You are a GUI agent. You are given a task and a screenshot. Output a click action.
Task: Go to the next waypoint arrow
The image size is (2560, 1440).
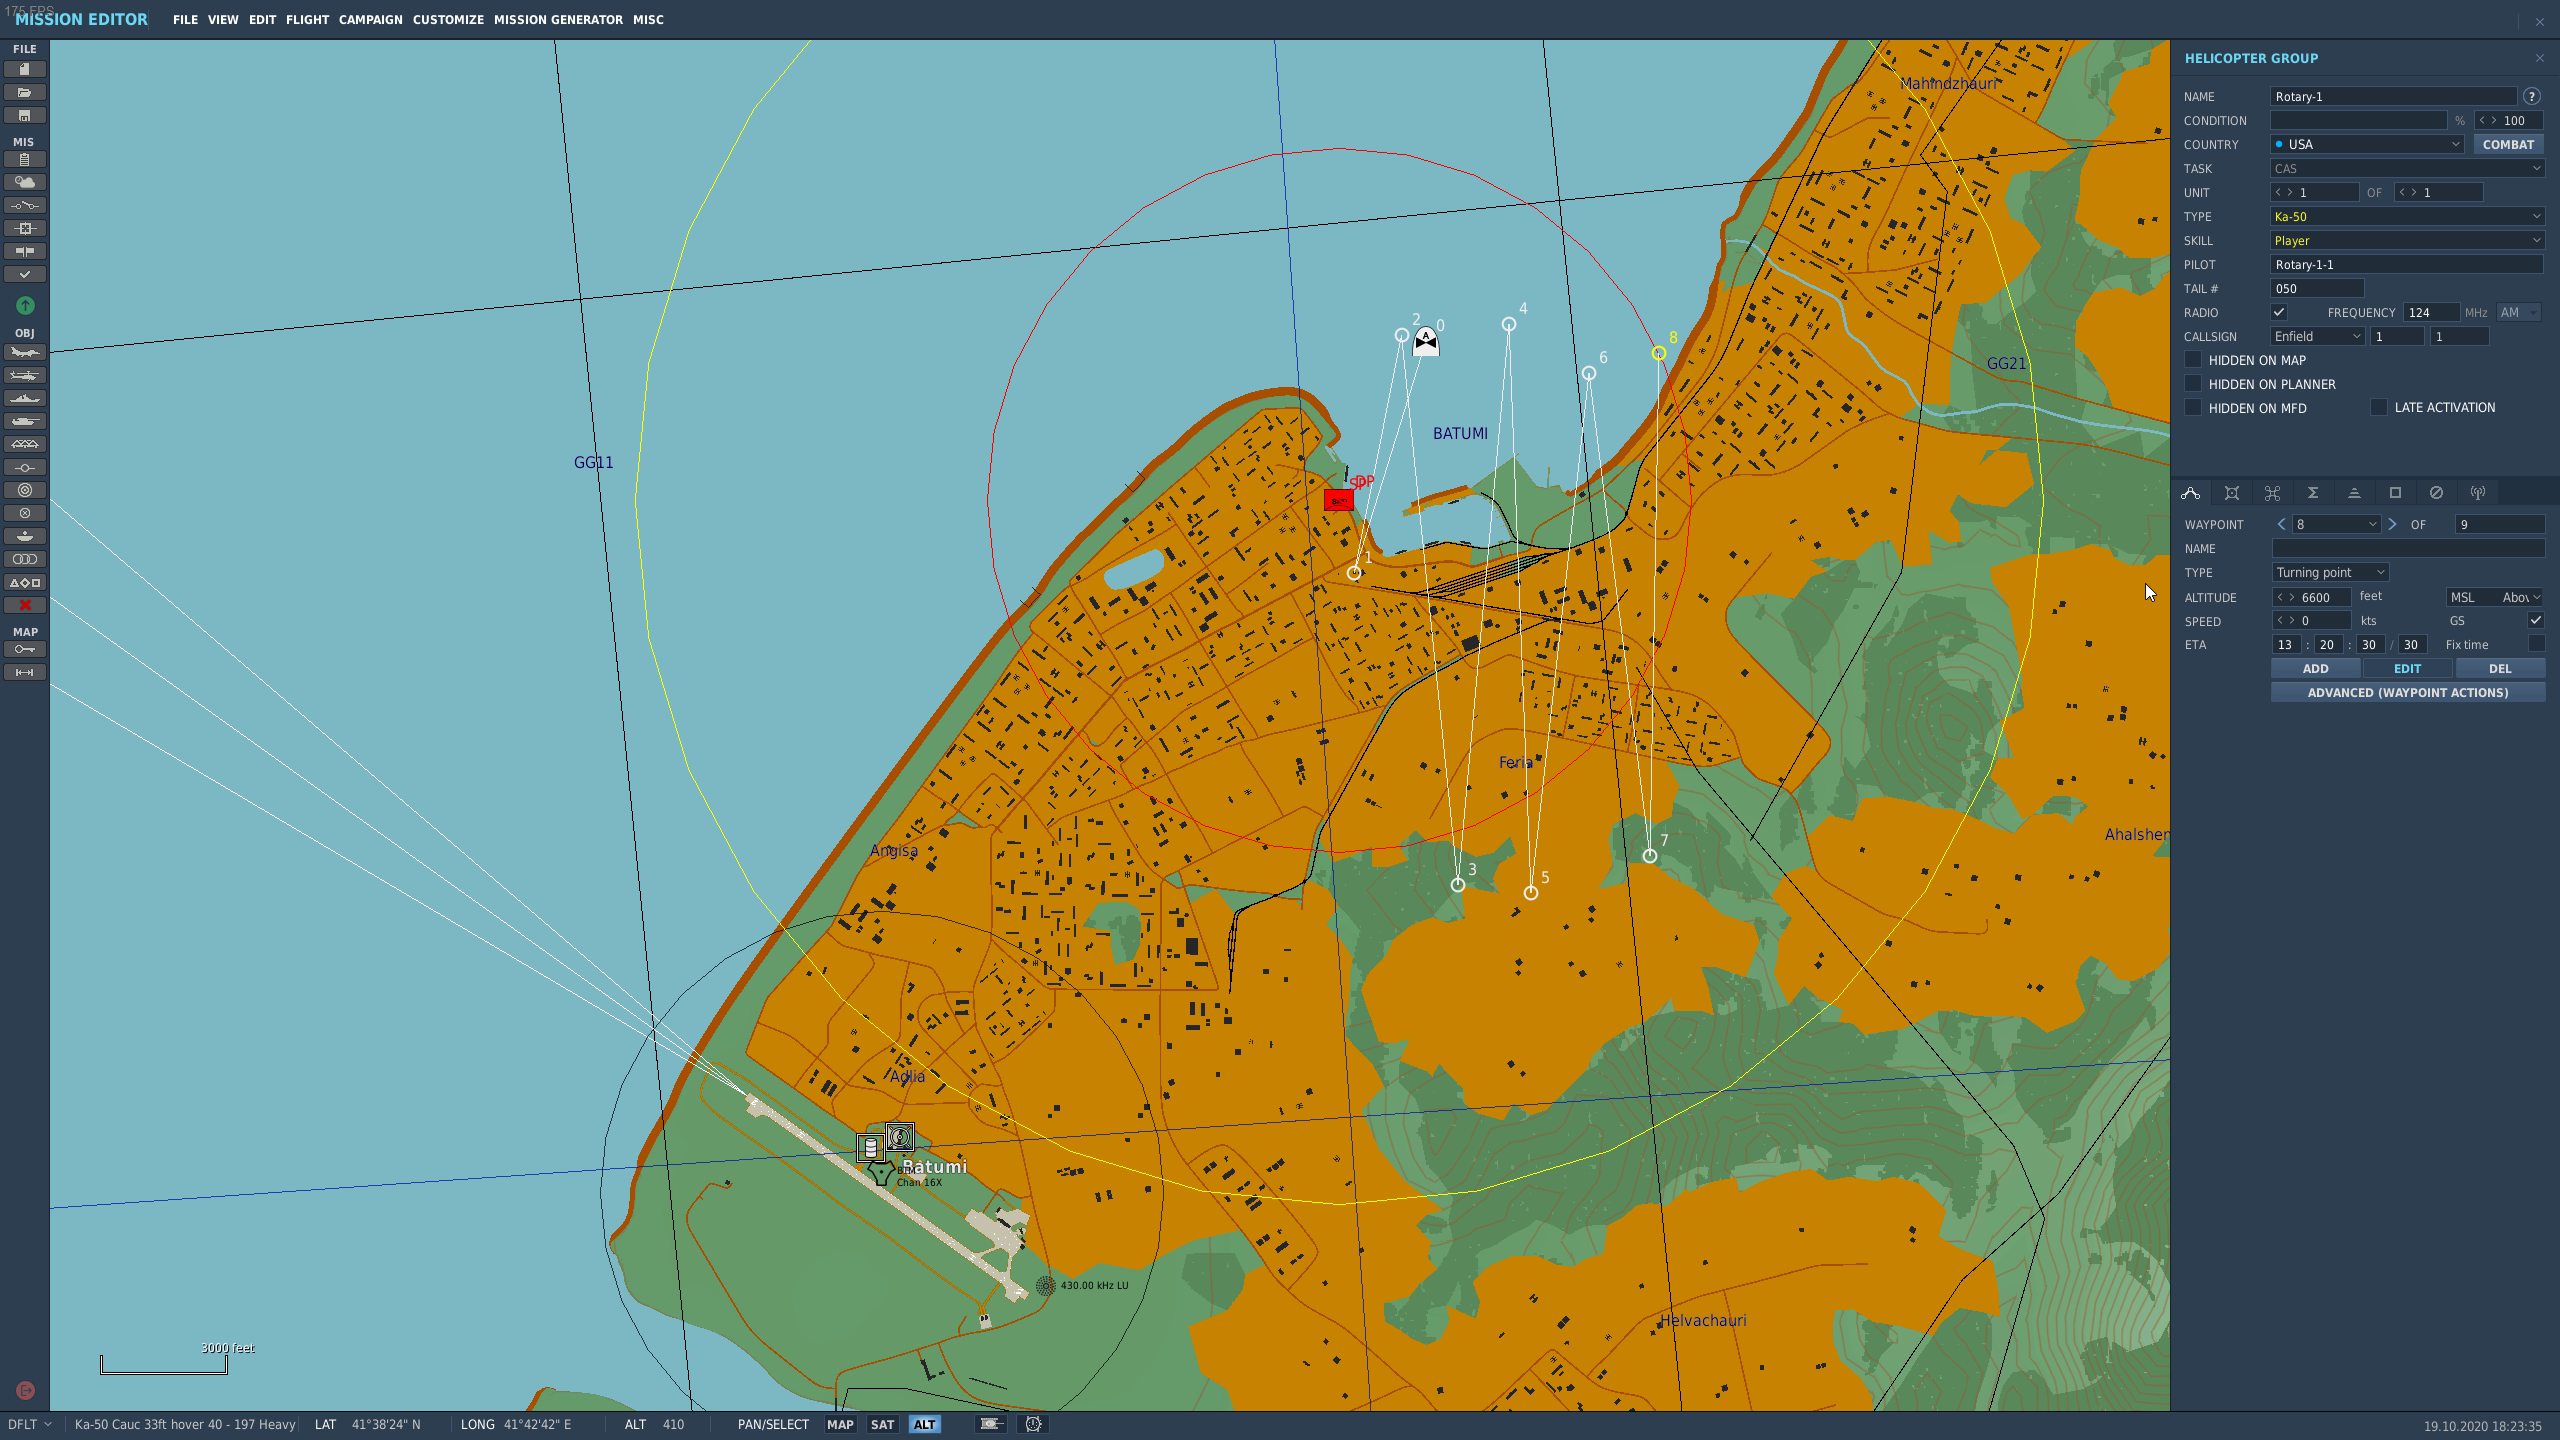[2392, 524]
